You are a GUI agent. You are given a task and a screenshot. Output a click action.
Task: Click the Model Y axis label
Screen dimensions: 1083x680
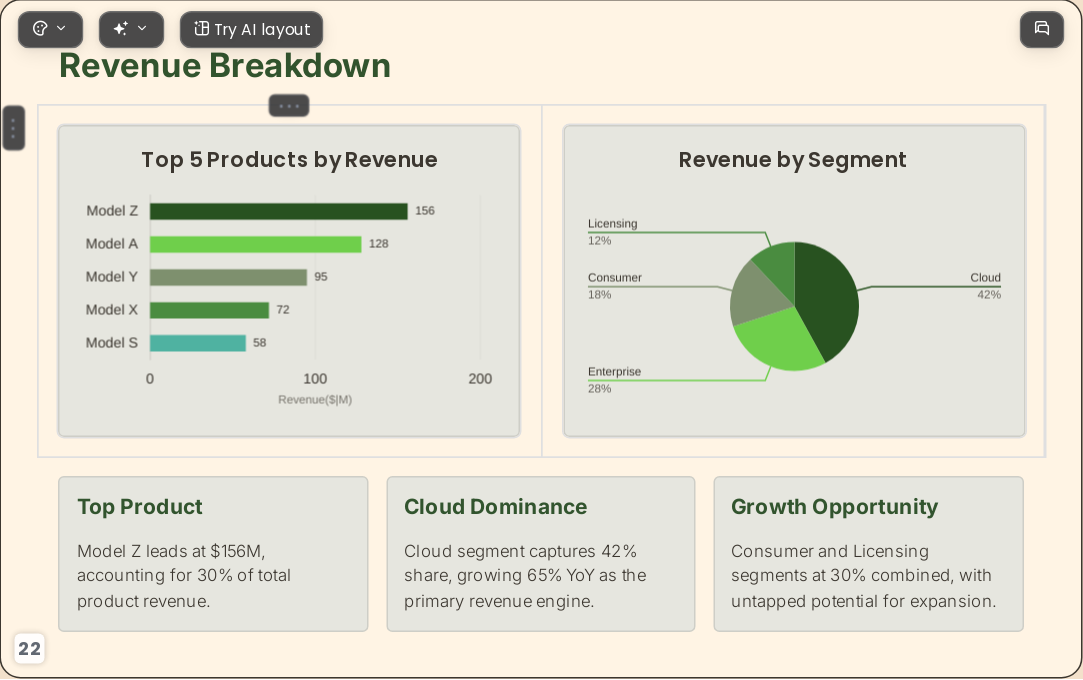(x=112, y=277)
